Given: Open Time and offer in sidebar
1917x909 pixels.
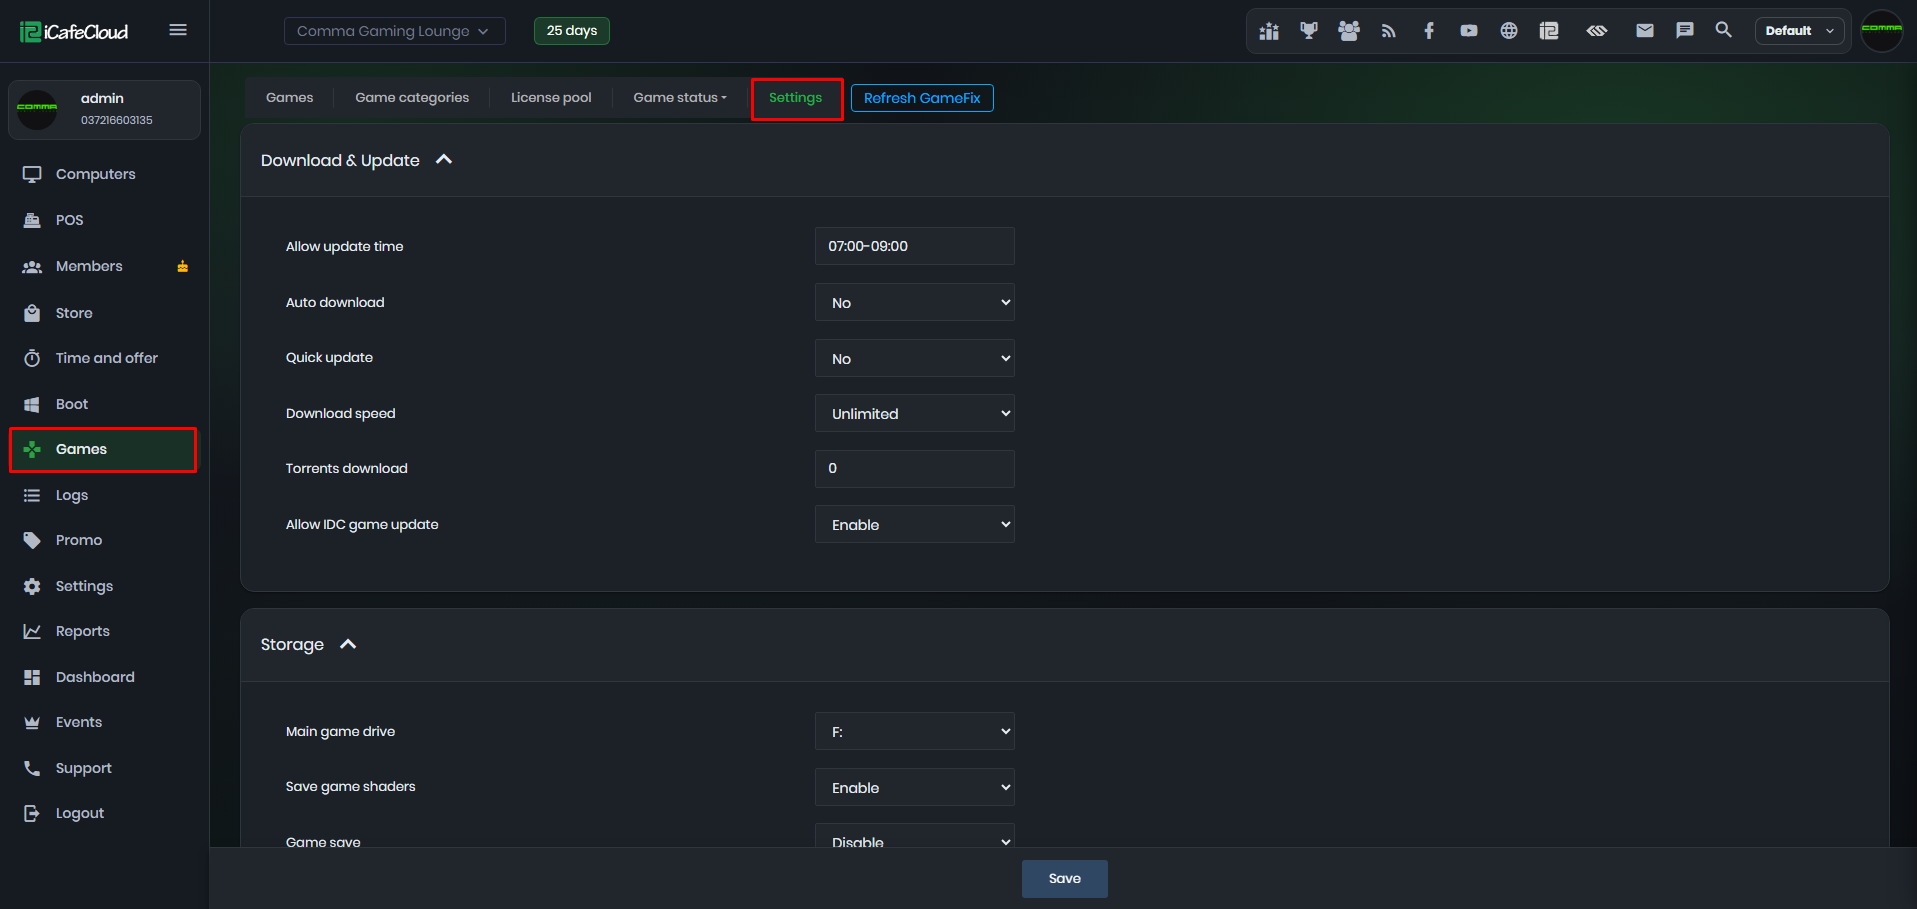Looking at the screenshot, I should coord(106,358).
